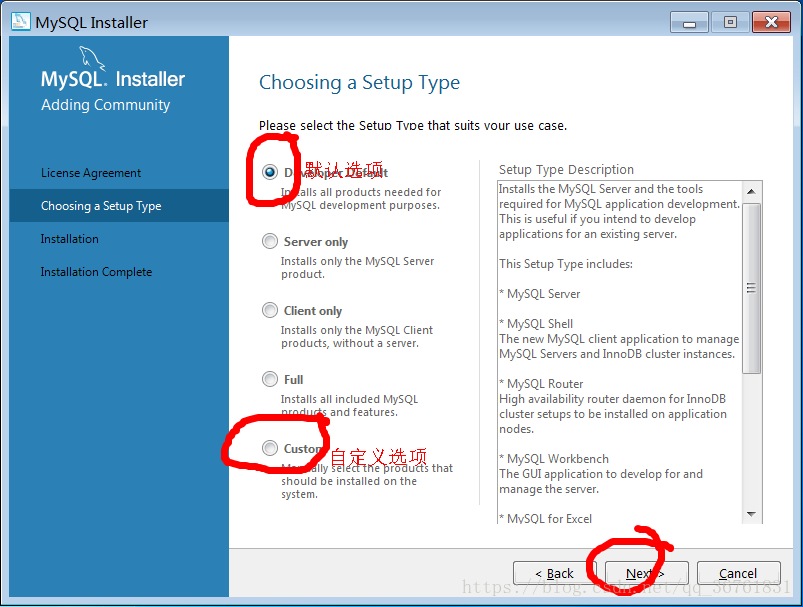Select the Client only radio button

pyautogui.click(x=269, y=310)
